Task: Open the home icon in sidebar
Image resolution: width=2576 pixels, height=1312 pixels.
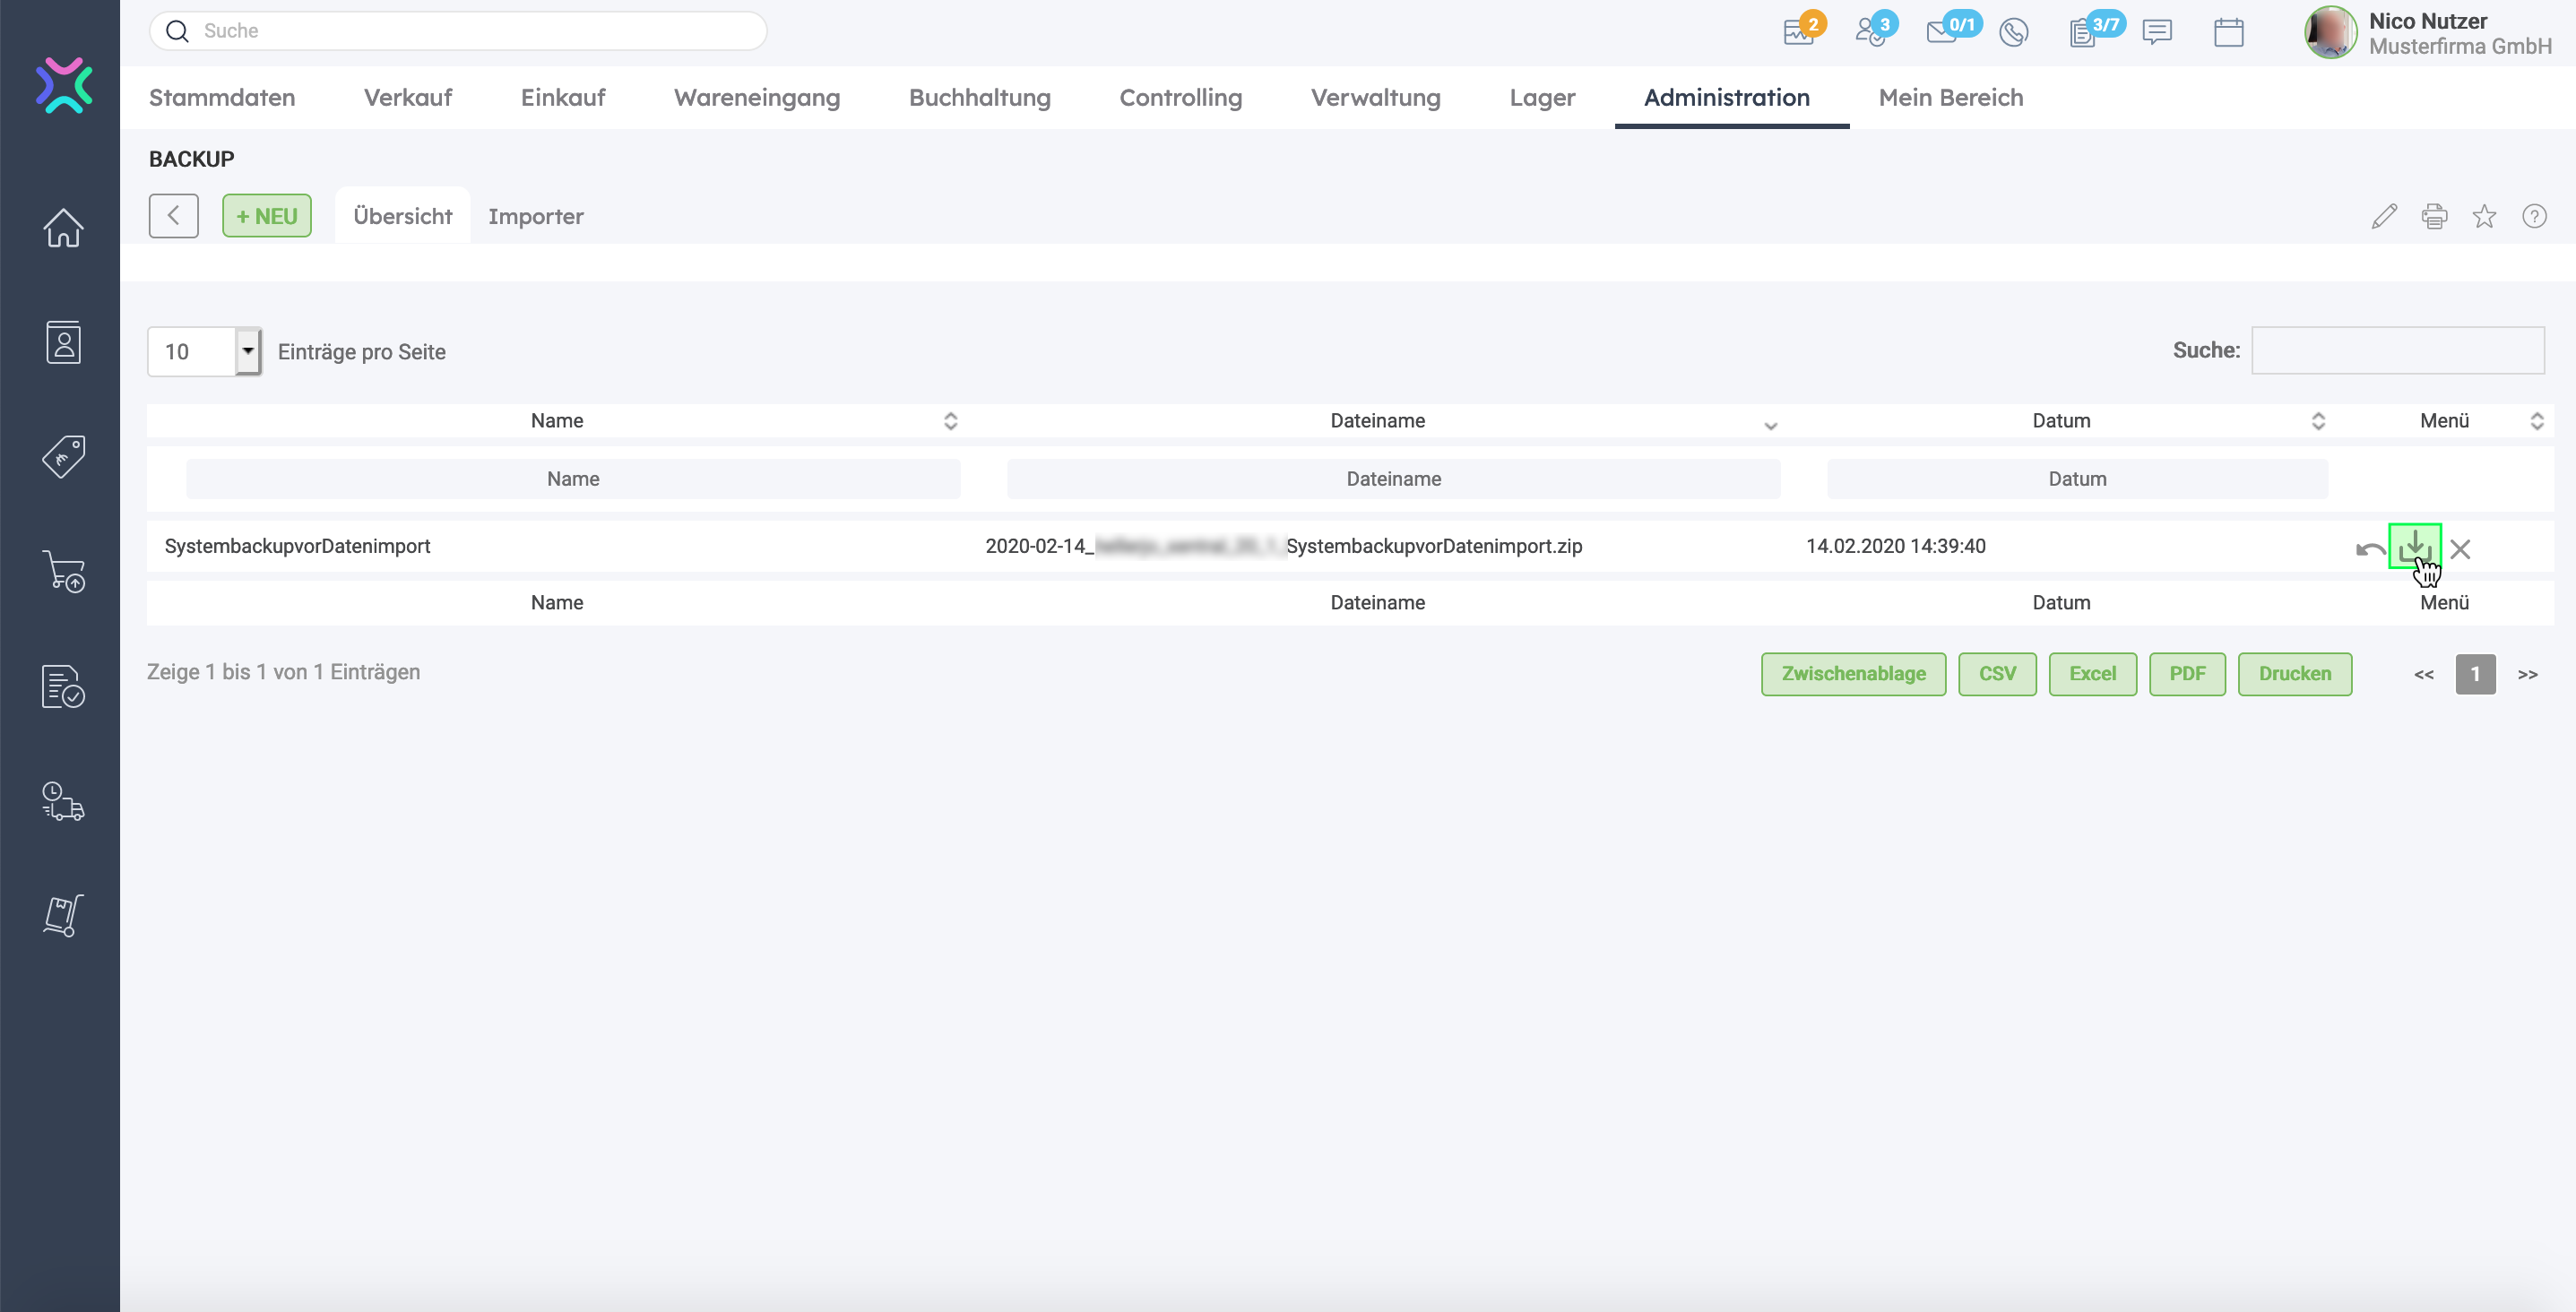Action: click(63, 228)
